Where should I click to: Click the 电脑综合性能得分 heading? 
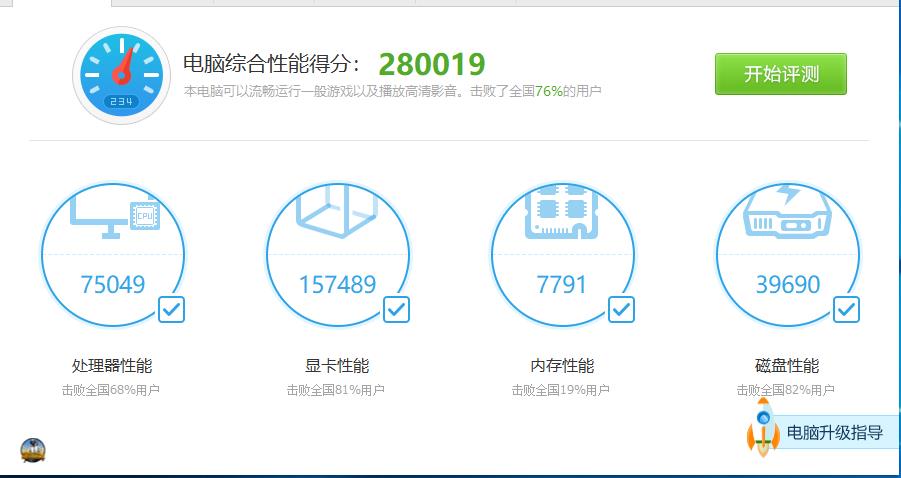(272, 64)
